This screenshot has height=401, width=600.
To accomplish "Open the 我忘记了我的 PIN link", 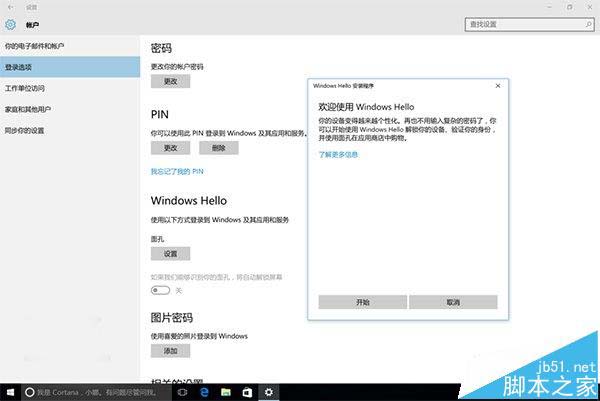I will click(x=177, y=171).
